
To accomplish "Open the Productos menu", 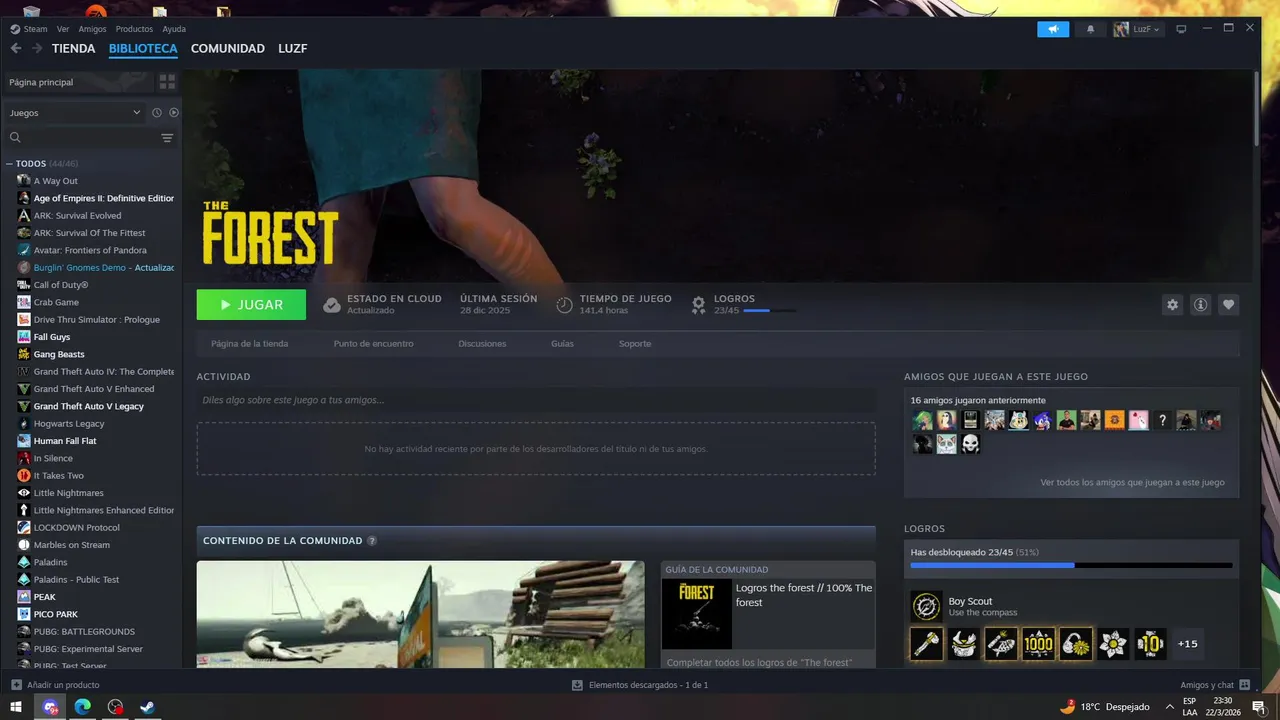I will pos(134,29).
